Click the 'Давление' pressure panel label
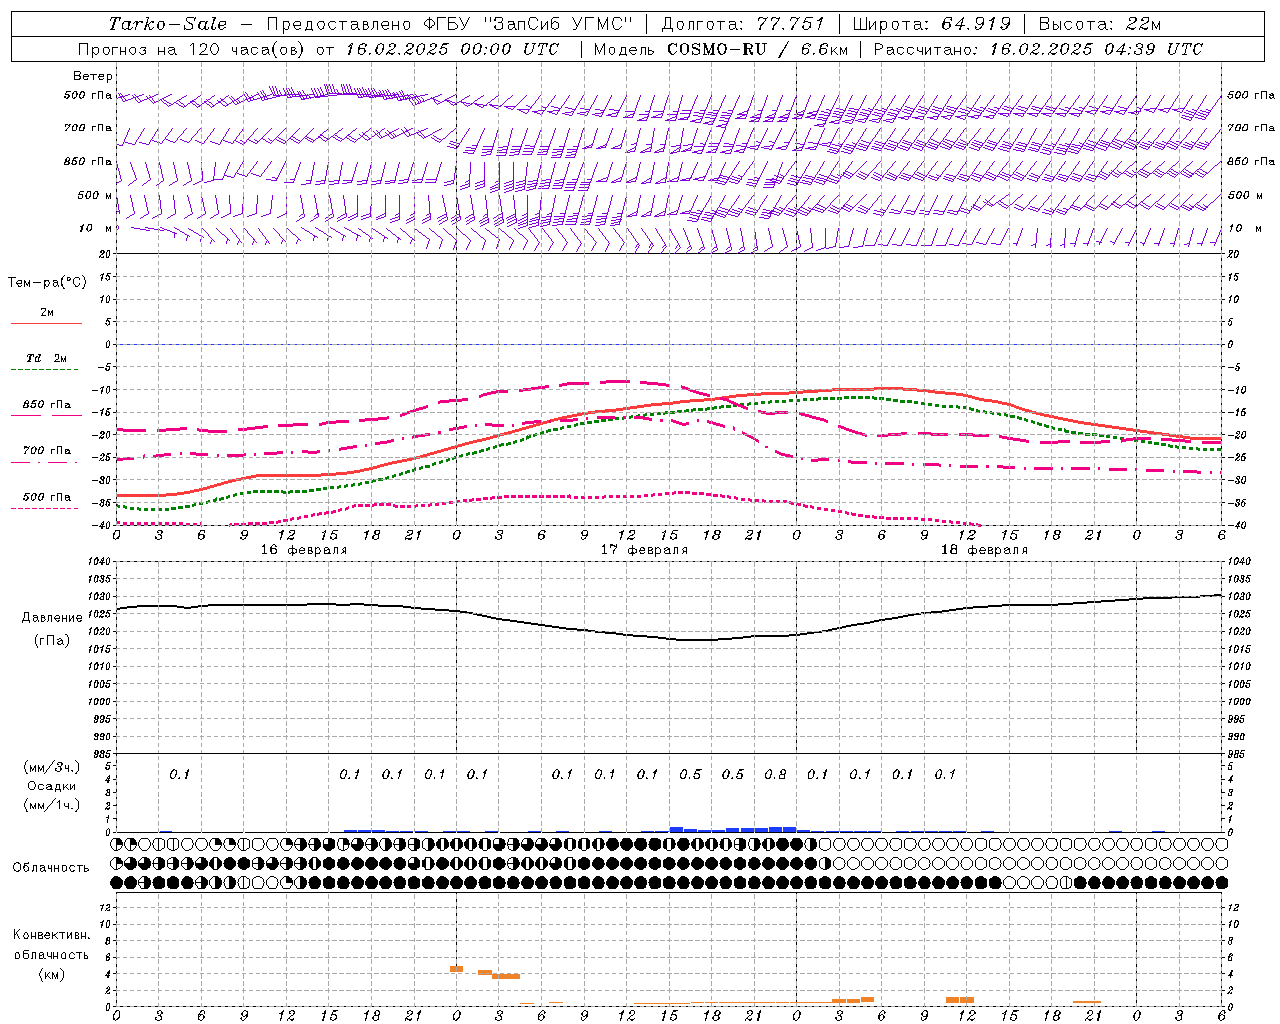 click(x=52, y=618)
